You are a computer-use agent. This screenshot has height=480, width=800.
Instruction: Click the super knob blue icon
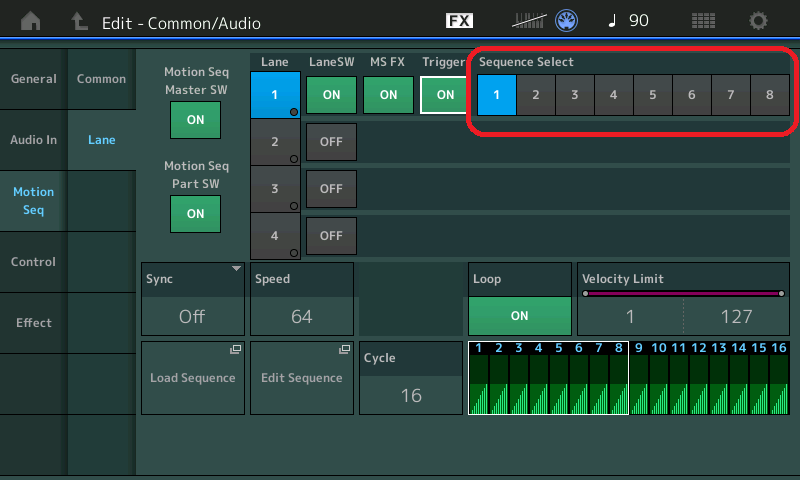(568, 21)
